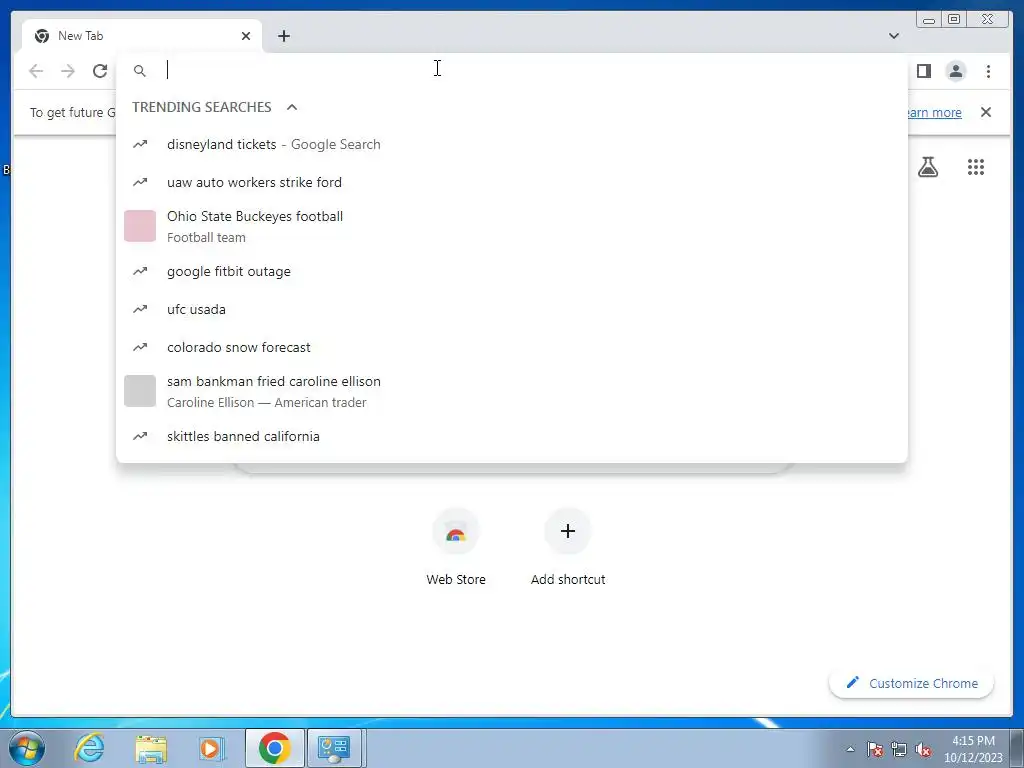This screenshot has width=1024, height=768.
Task: Open Windows Explorer from the taskbar
Action: pos(151,748)
